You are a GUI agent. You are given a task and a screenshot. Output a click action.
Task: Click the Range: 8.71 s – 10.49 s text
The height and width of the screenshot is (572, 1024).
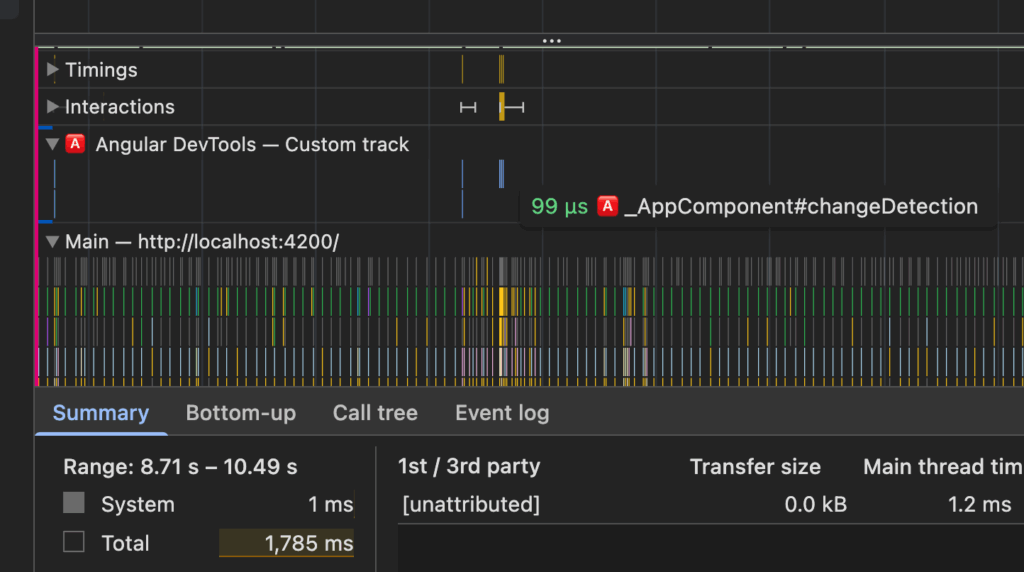[x=180, y=467]
